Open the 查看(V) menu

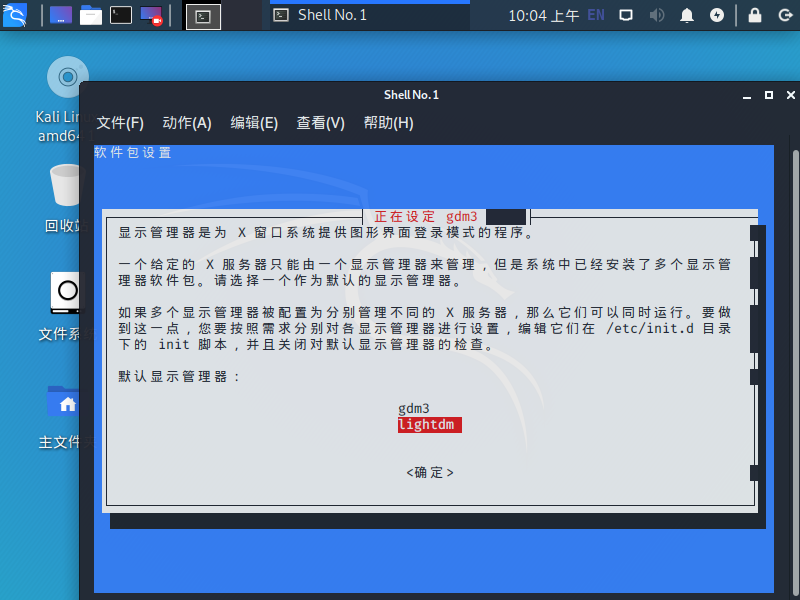click(x=319, y=123)
